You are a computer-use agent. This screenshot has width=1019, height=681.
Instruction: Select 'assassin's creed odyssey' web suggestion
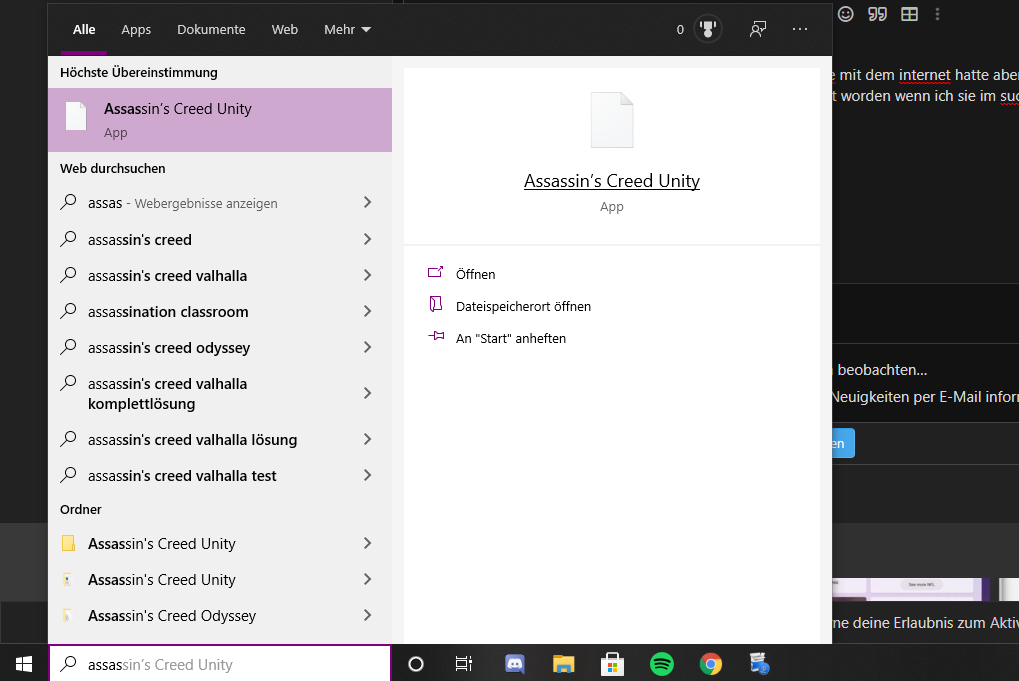point(220,348)
